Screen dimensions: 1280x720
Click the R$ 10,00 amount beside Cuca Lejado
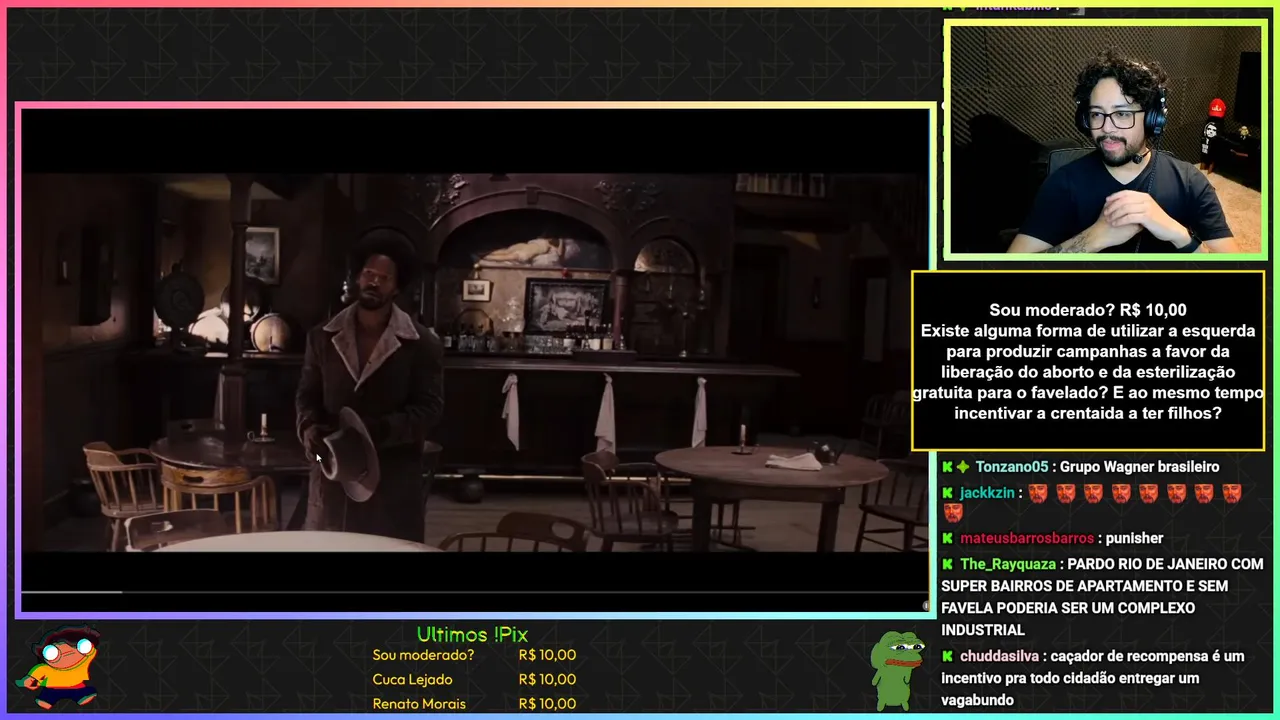tap(547, 679)
